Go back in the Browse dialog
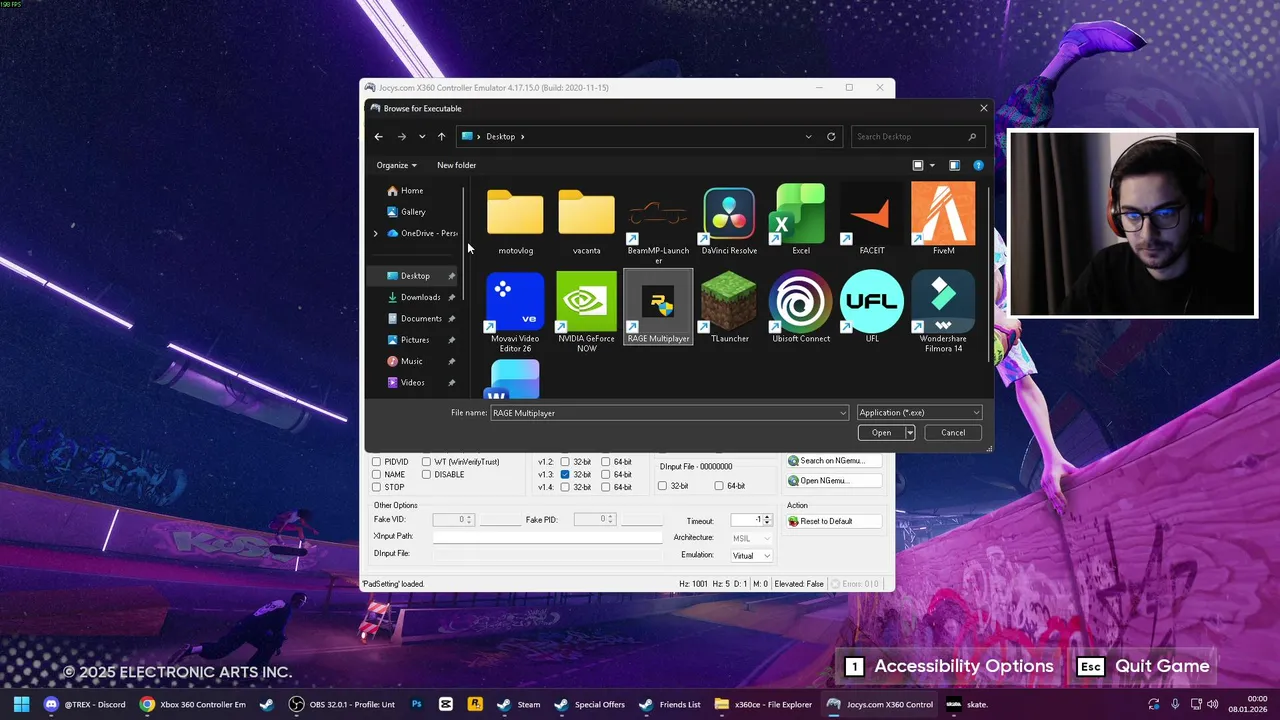Image resolution: width=1280 pixels, height=720 pixels. pos(378,136)
